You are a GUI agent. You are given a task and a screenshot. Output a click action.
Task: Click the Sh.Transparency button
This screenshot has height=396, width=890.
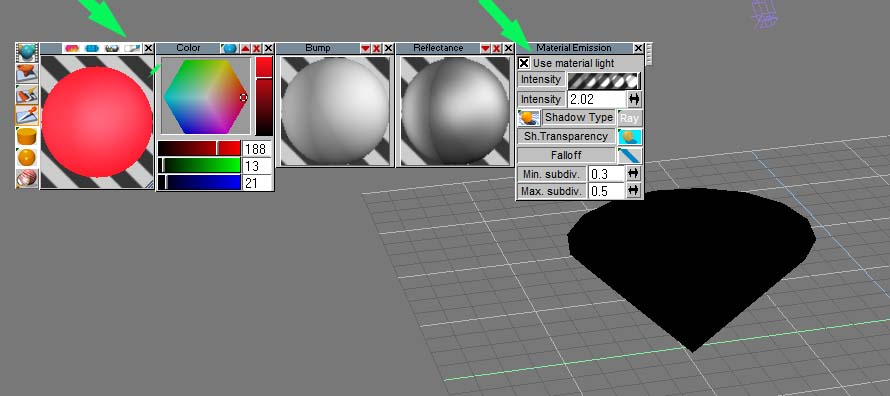[x=566, y=137]
